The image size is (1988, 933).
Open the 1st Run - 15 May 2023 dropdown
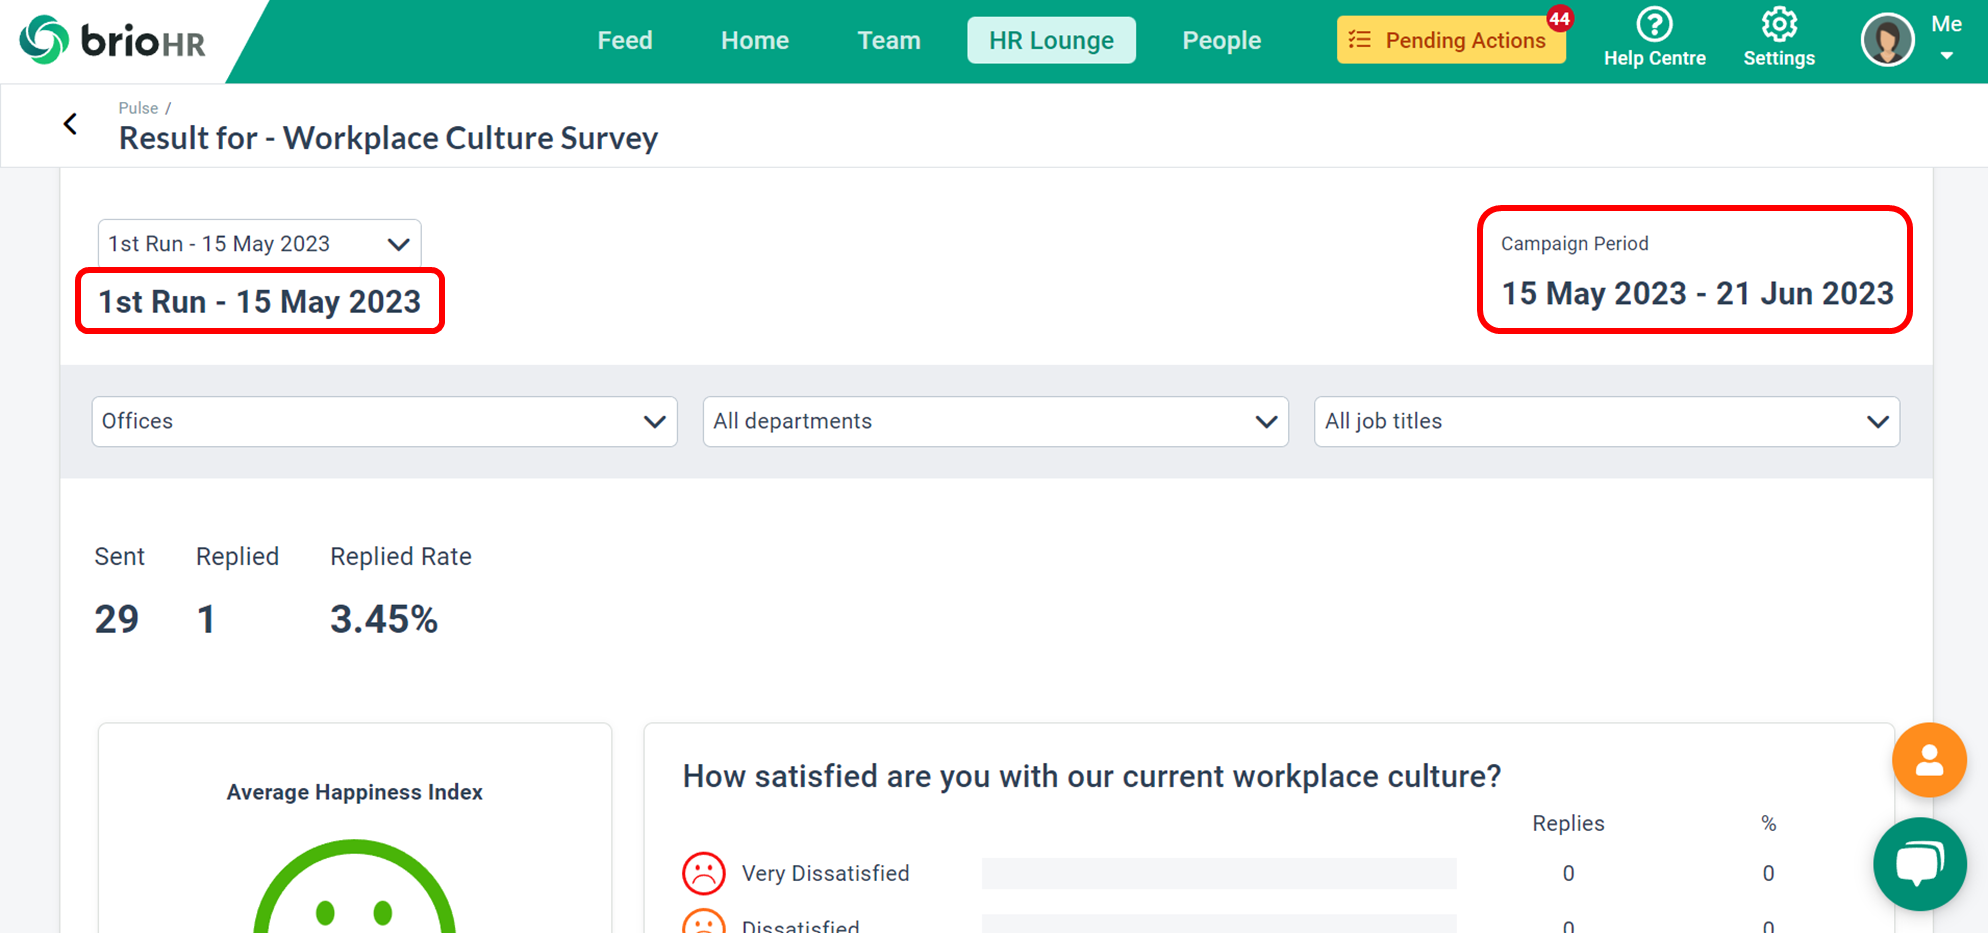259,244
